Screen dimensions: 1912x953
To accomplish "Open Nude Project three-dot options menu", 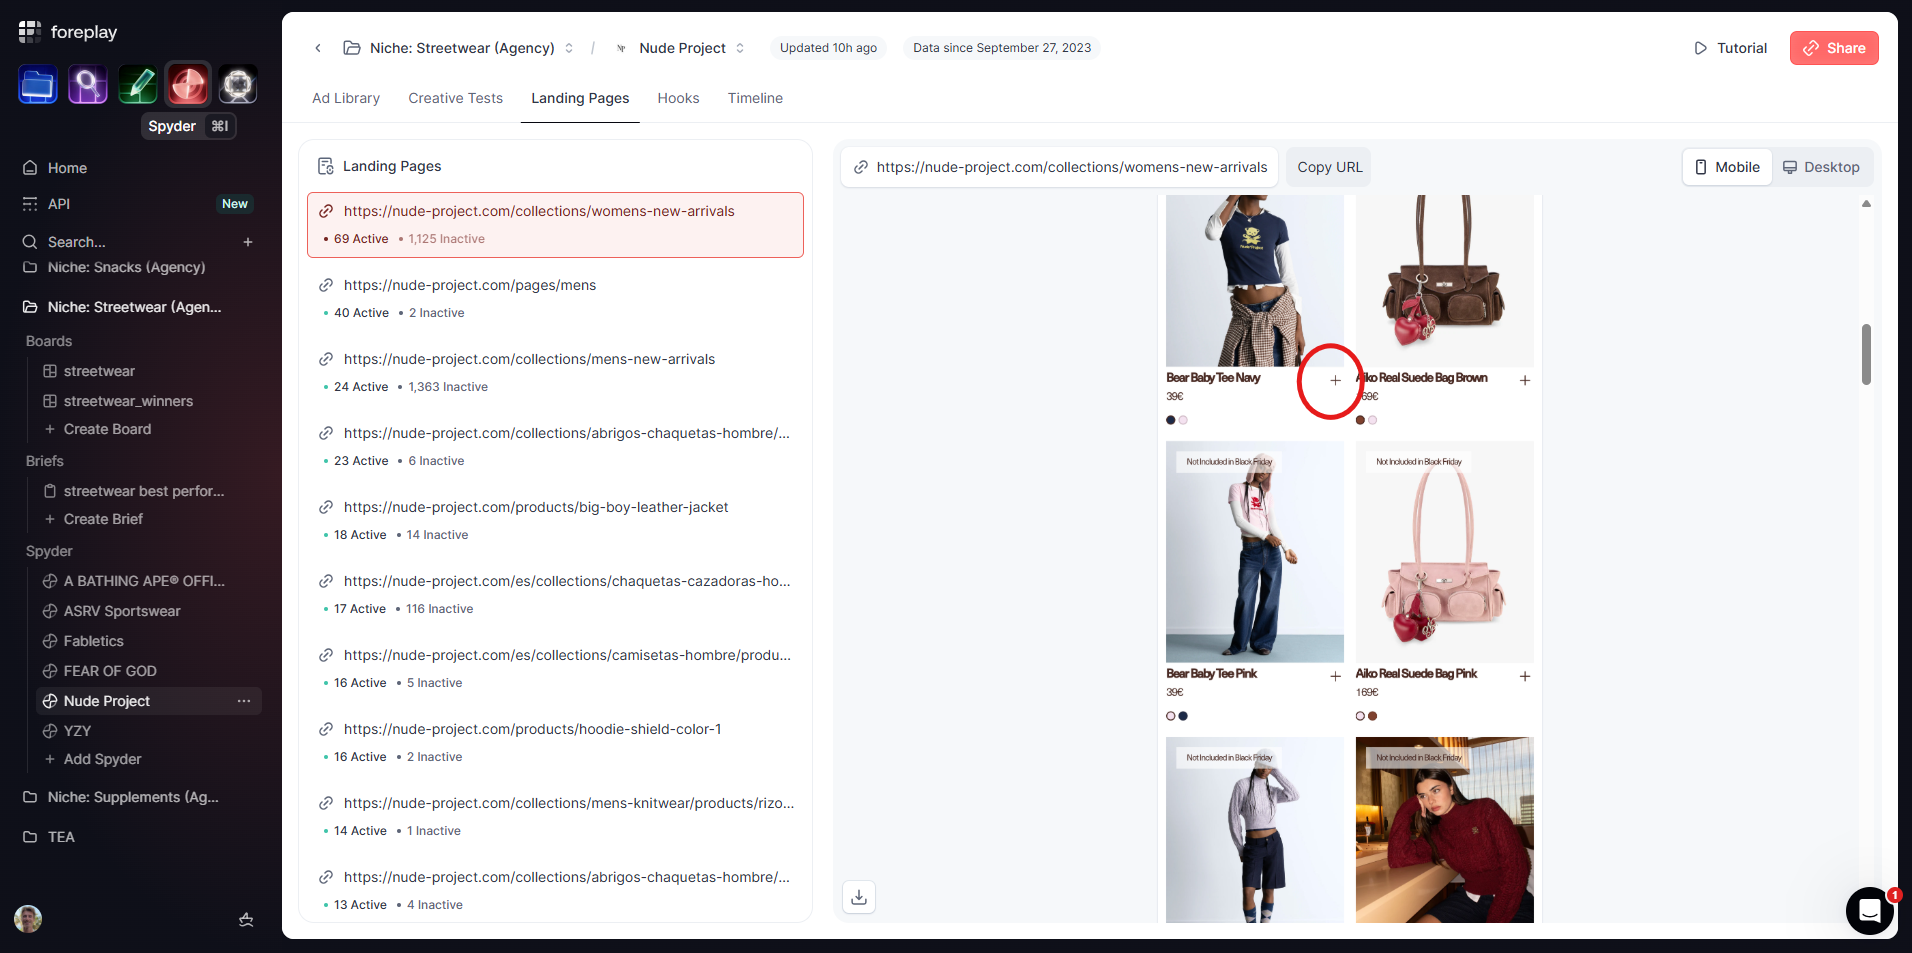I will [244, 701].
